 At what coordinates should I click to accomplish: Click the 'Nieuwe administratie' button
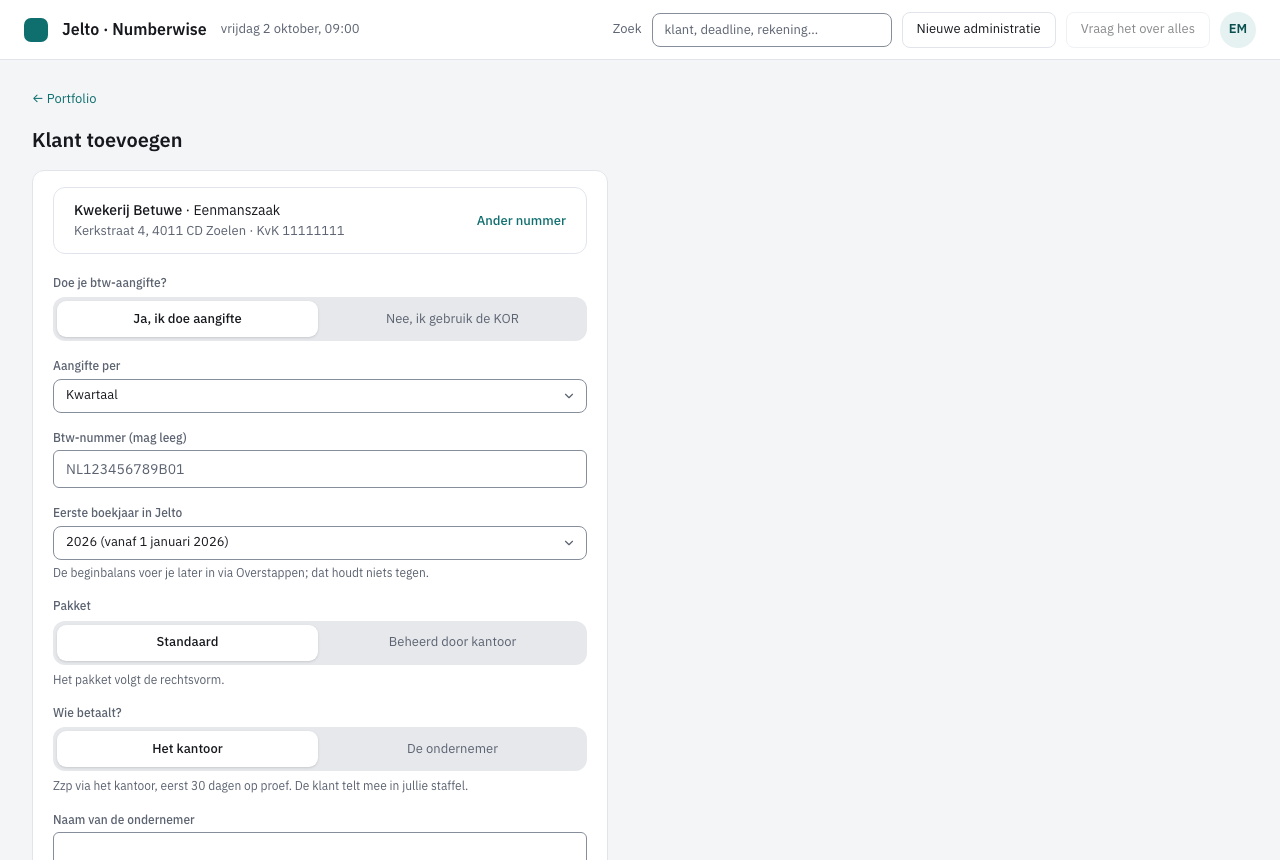click(979, 30)
